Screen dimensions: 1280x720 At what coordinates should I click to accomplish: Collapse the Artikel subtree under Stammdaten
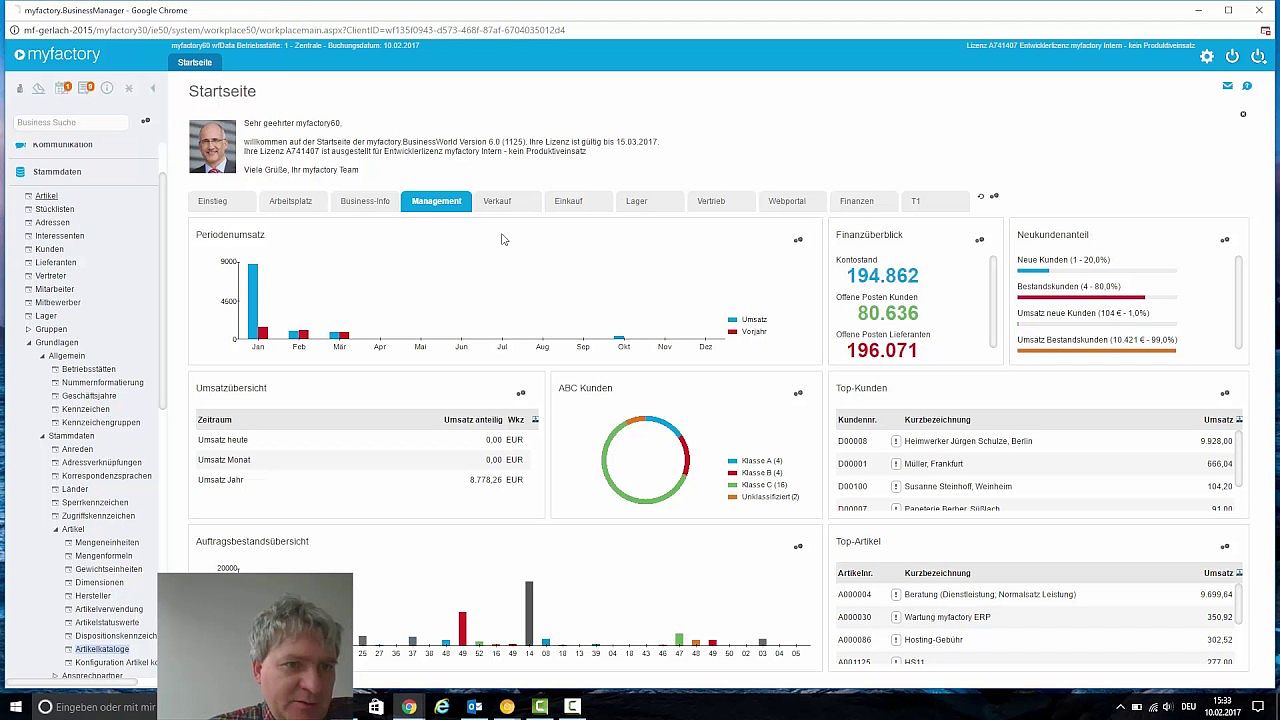[x=55, y=529]
